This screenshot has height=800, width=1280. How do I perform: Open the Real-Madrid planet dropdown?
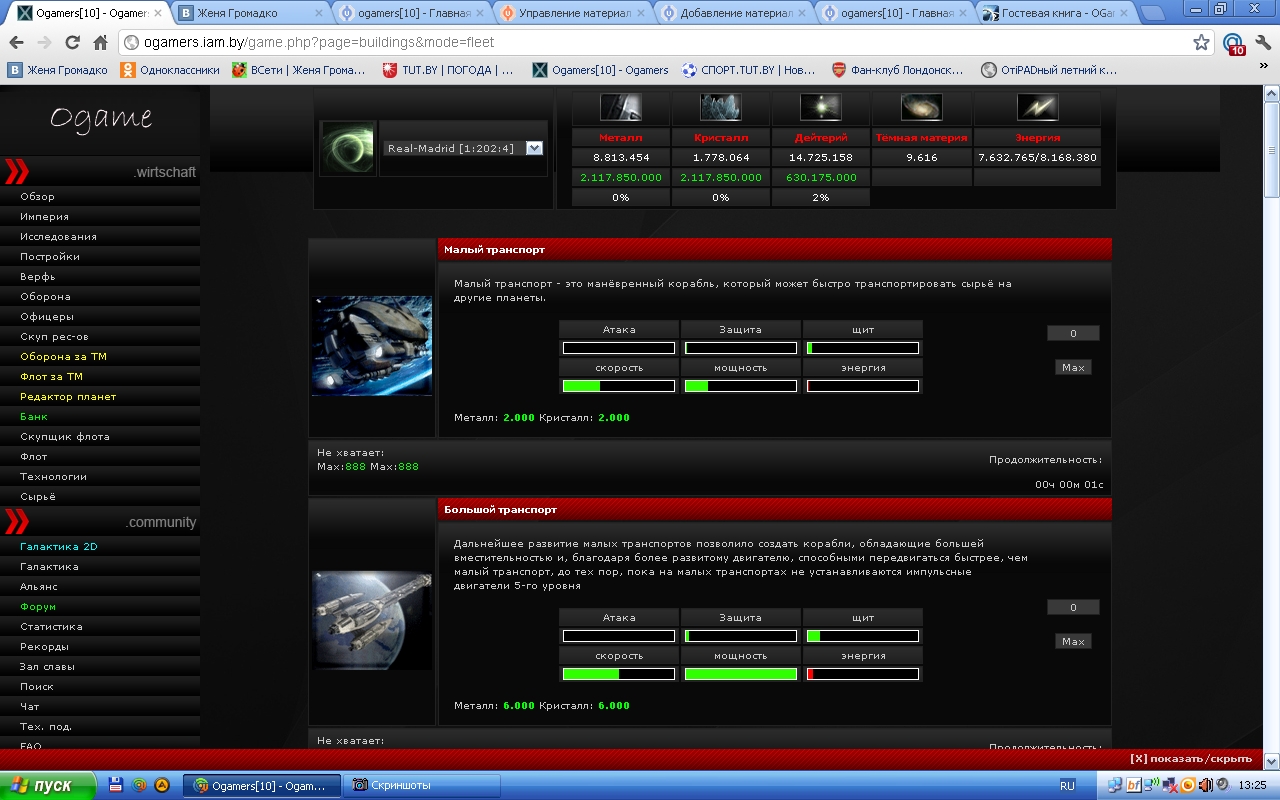pyautogui.click(x=534, y=148)
